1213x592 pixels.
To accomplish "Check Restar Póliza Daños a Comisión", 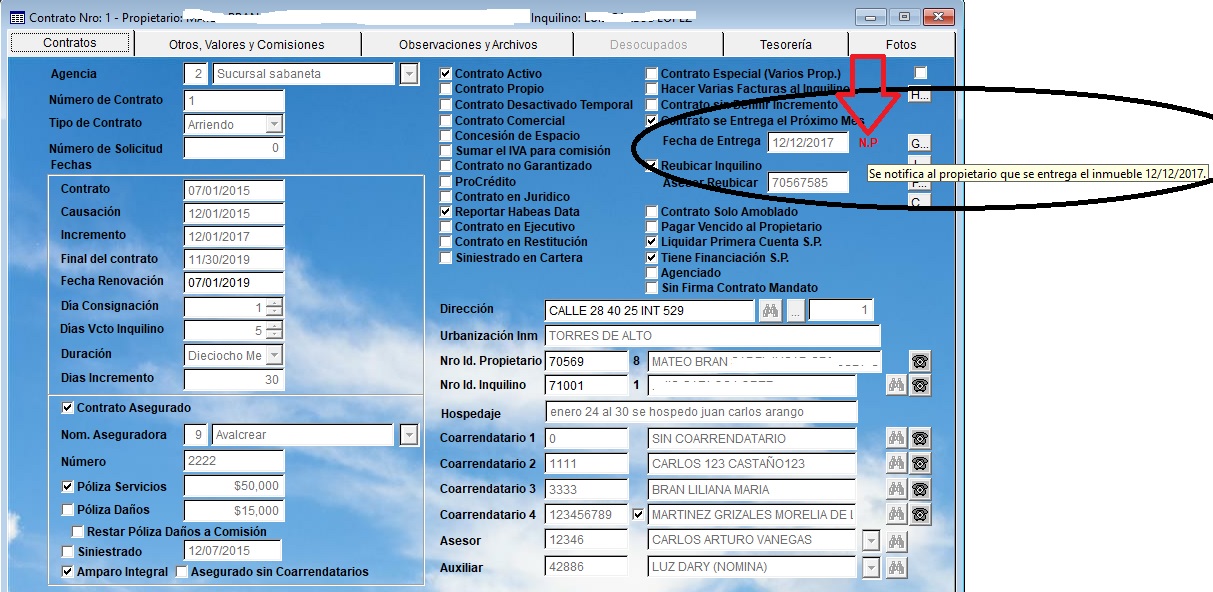I will pyautogui.click(x=78, y=532).
